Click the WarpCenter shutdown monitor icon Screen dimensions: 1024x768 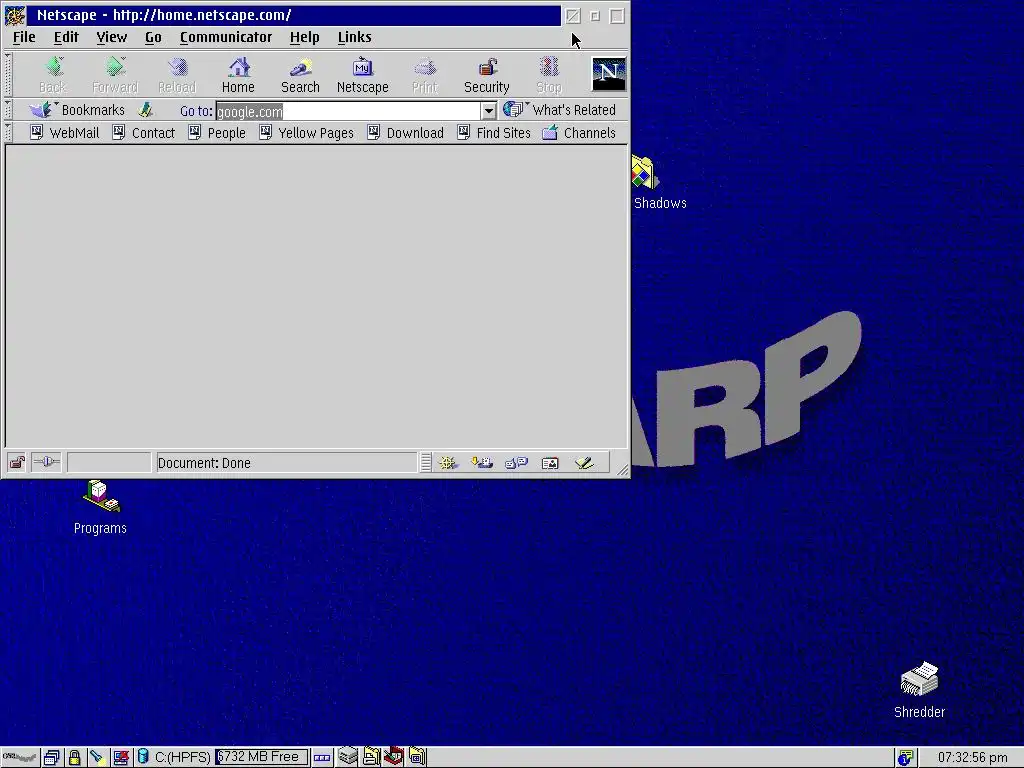tap(121, 758)
